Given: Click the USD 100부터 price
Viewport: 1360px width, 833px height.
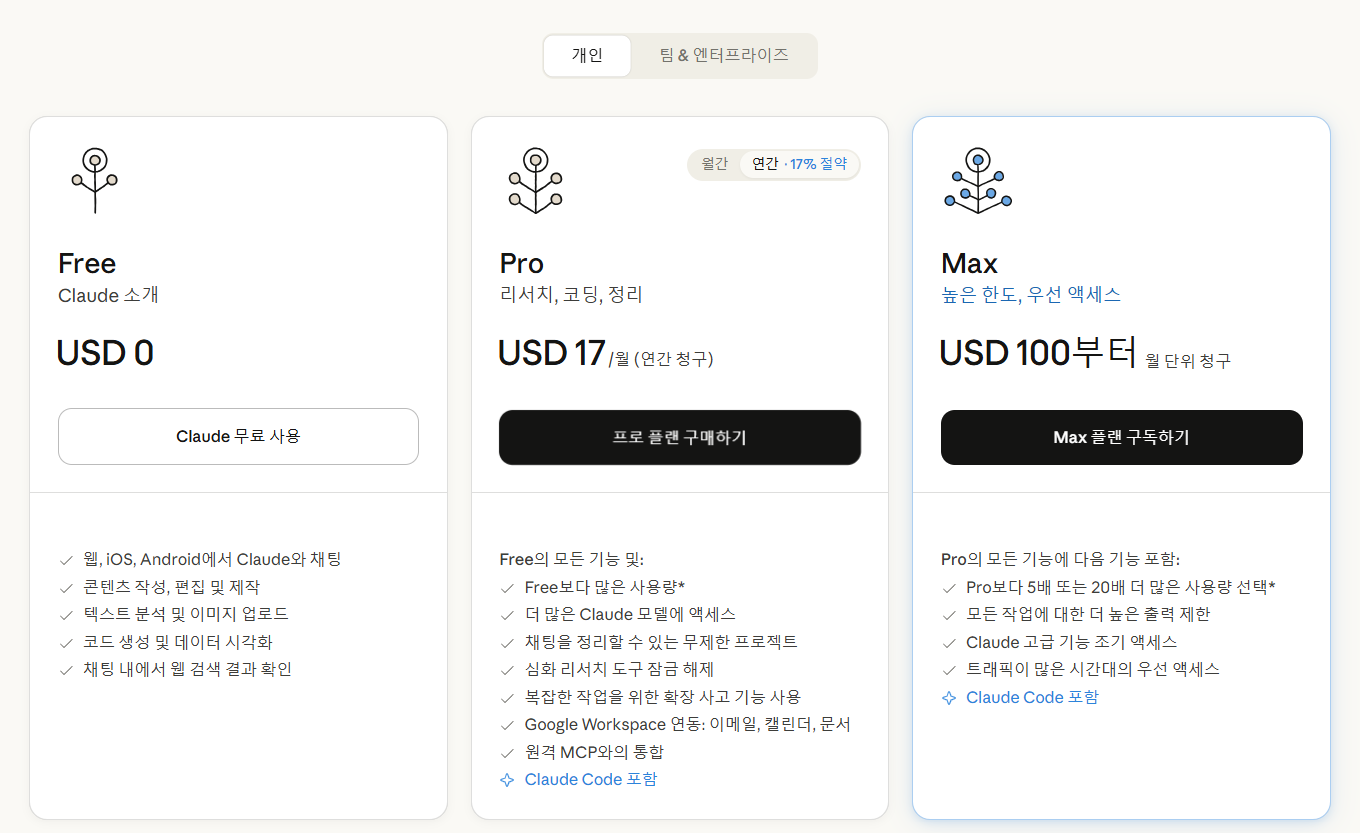Looking at the screenshot, I should [1039, 354].
